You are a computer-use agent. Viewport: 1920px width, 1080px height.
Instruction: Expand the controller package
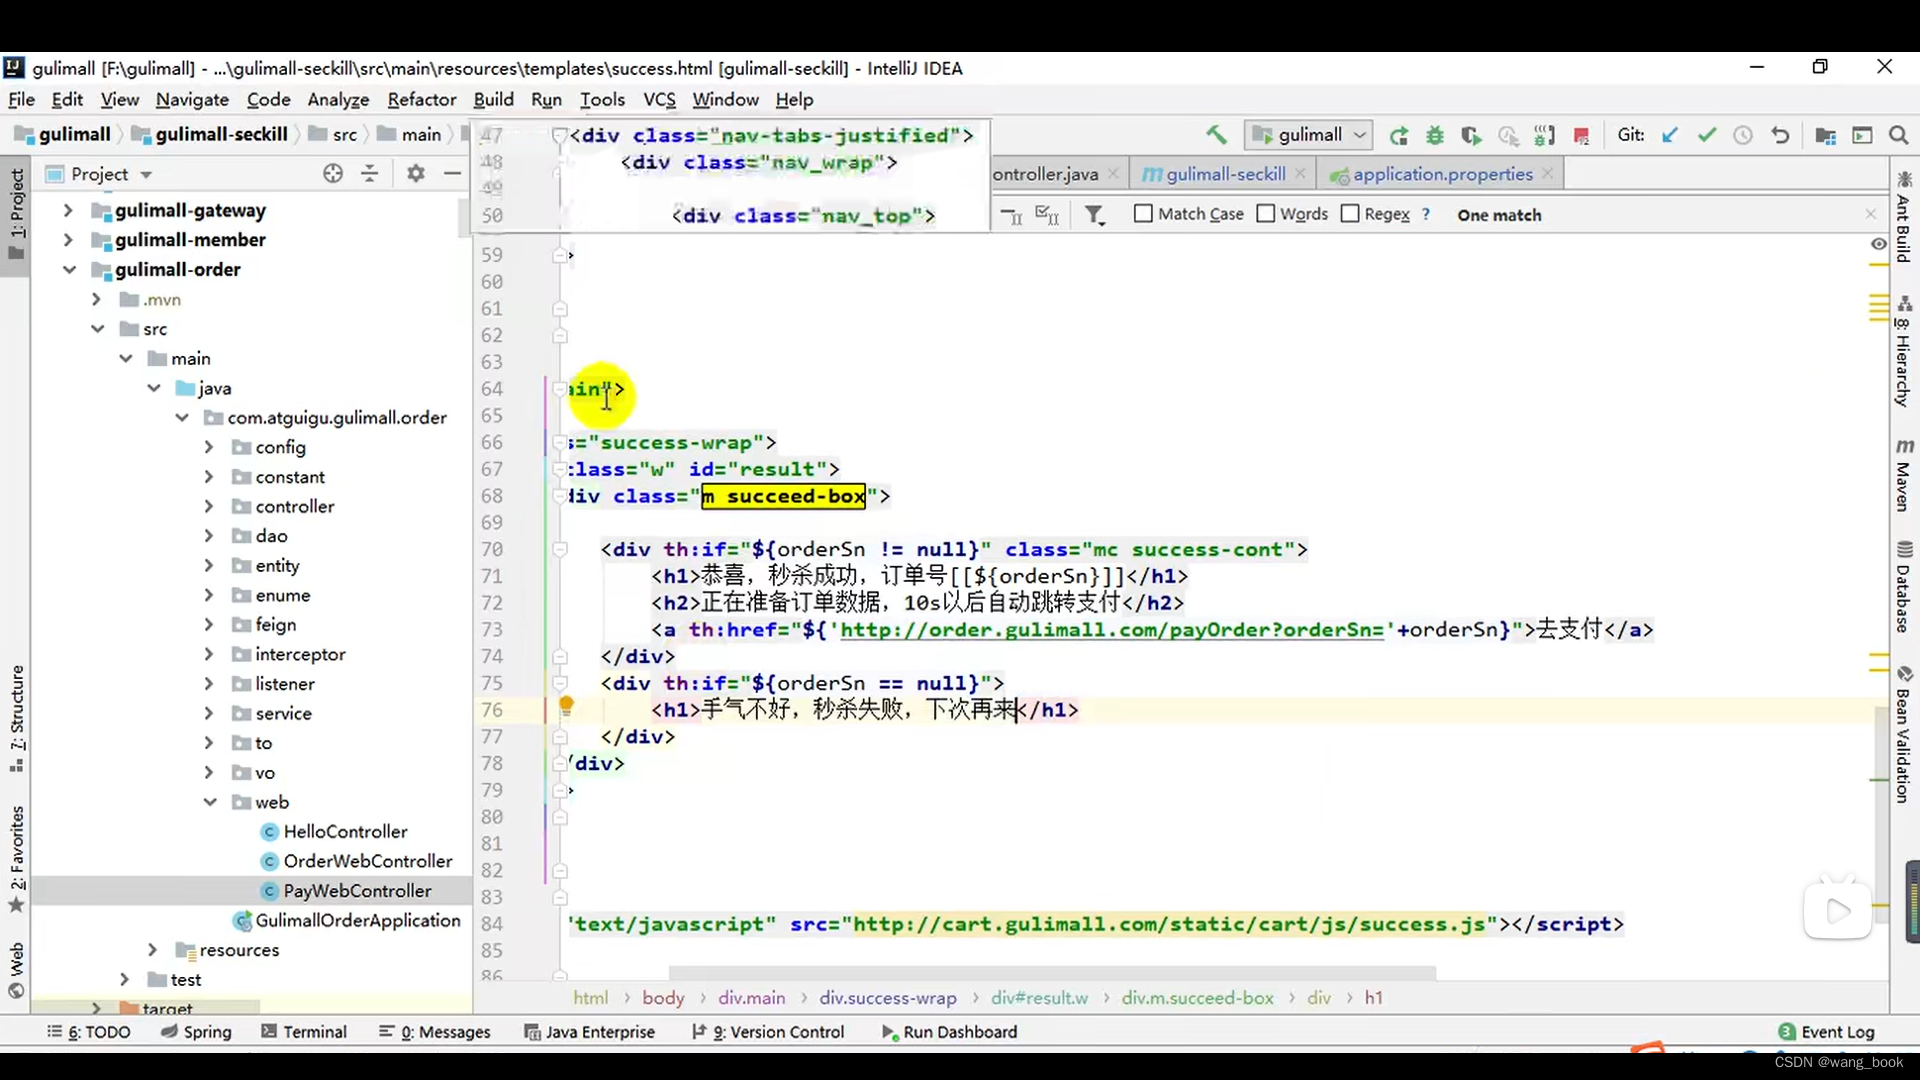tap(208, 506)
